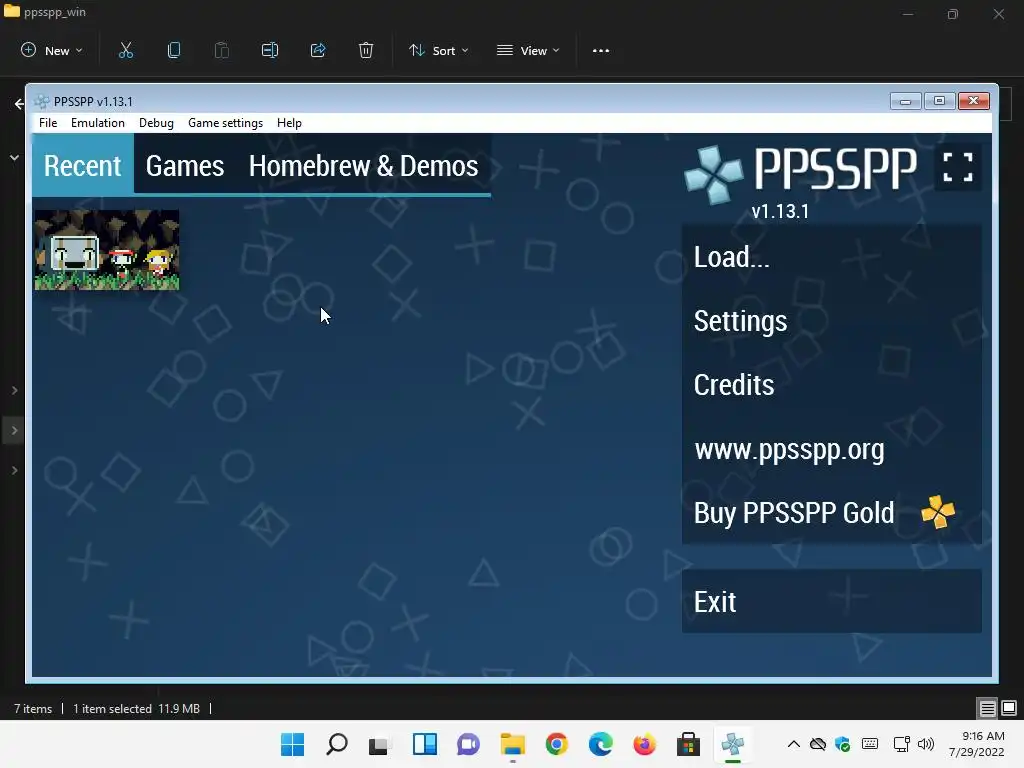1024x768 pixels.
Task: Click the Delete trash icon in Explorer
Action: (366, 50)
